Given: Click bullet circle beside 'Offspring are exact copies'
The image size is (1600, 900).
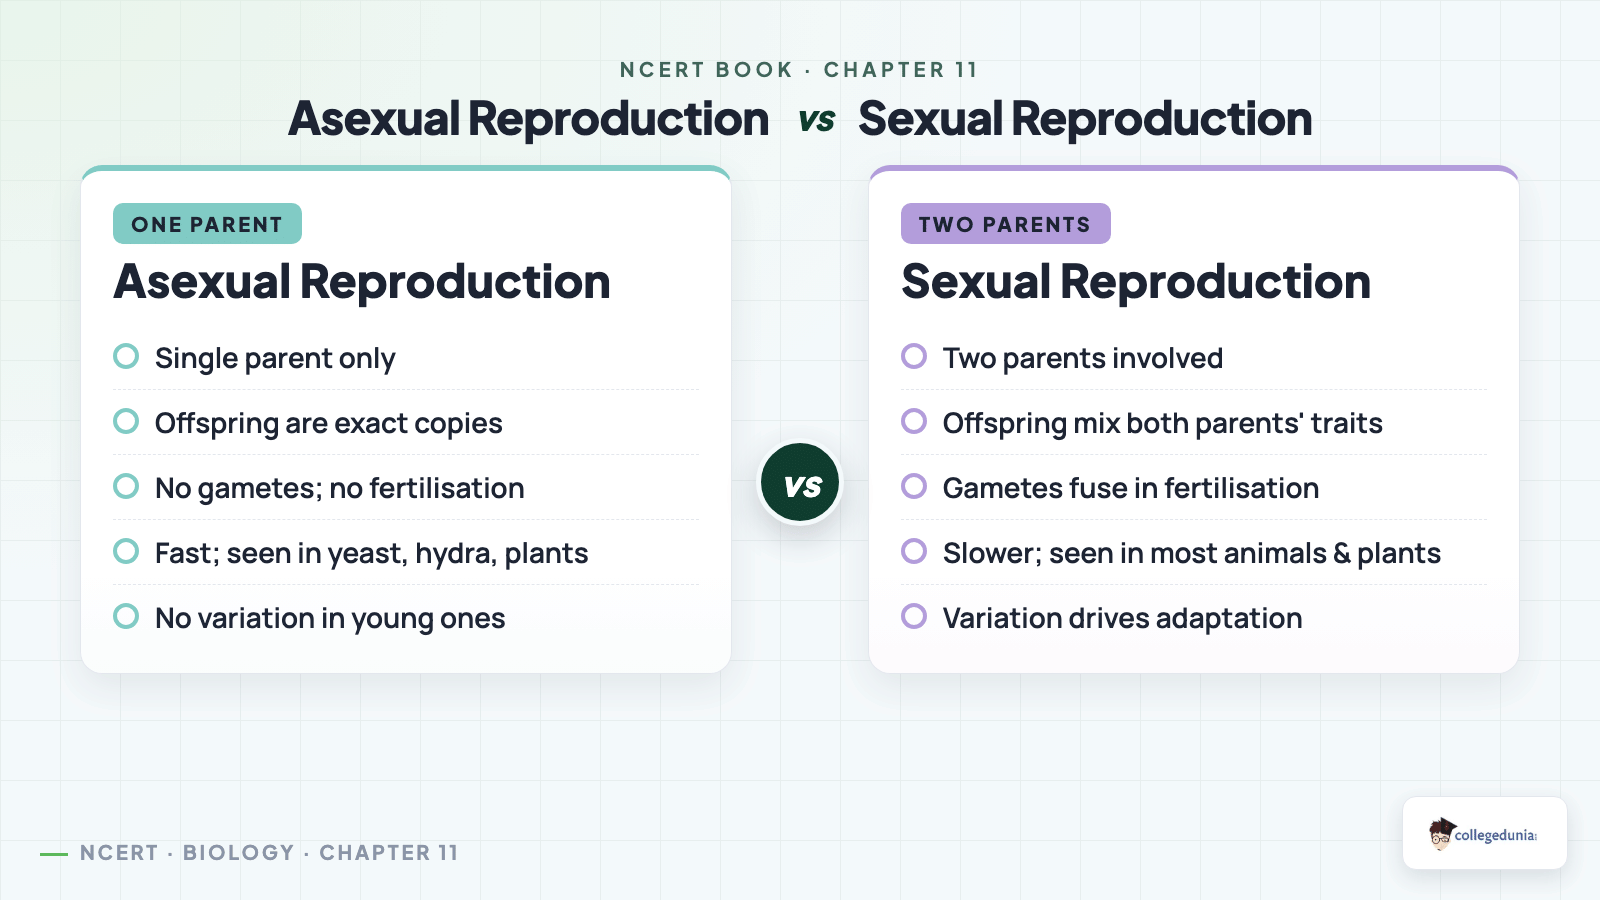Looking at the screenshot, I should click(126, 421).
